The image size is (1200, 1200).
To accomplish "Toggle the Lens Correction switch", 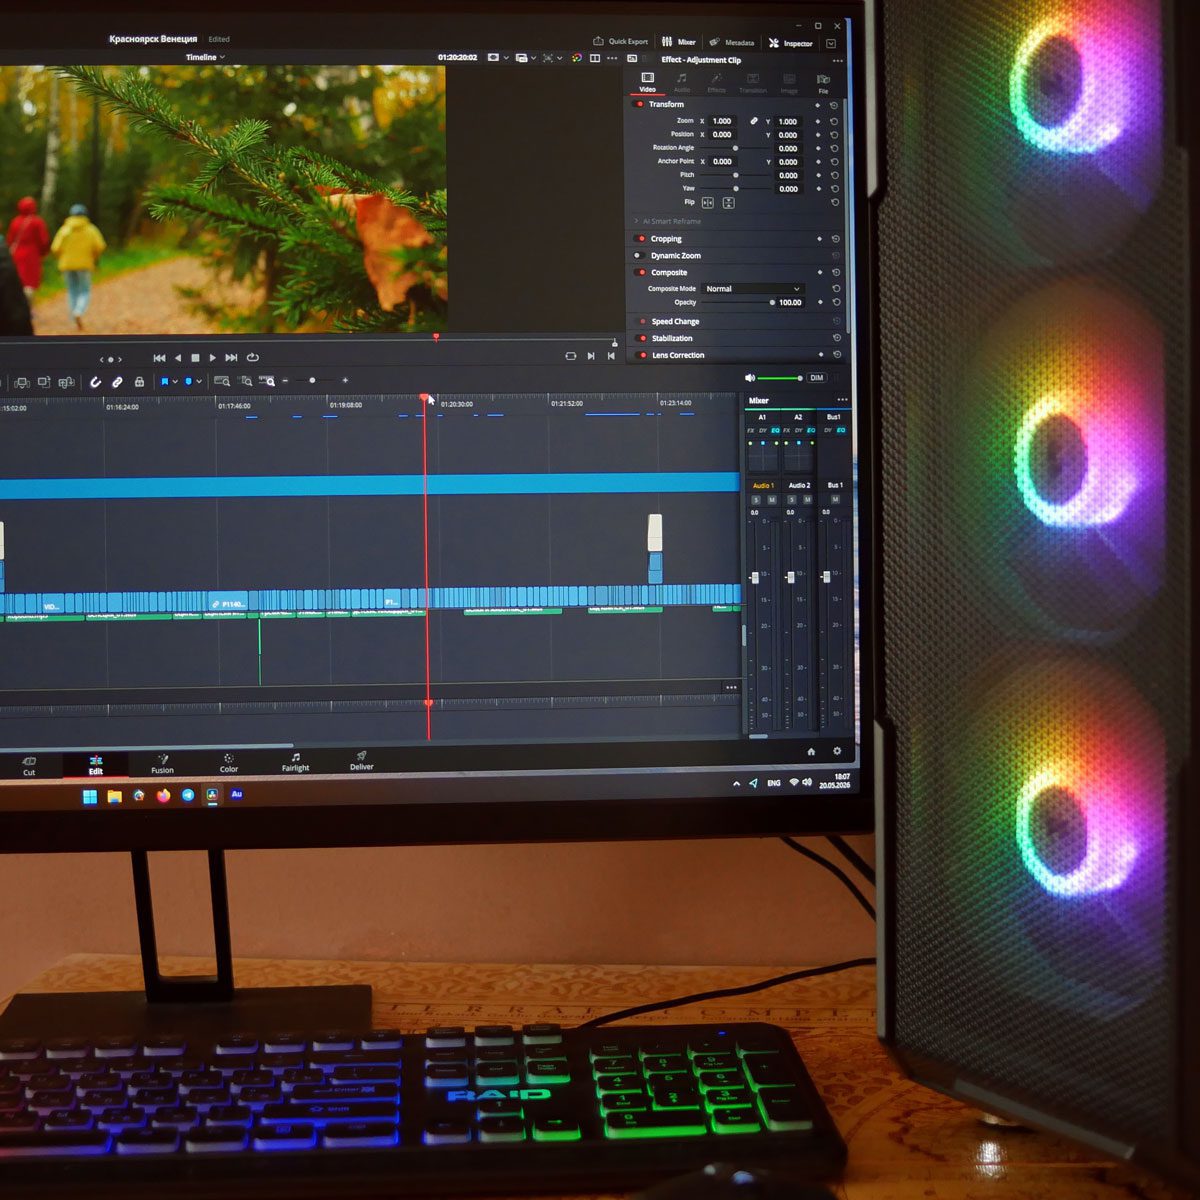I will coord(641,355).
